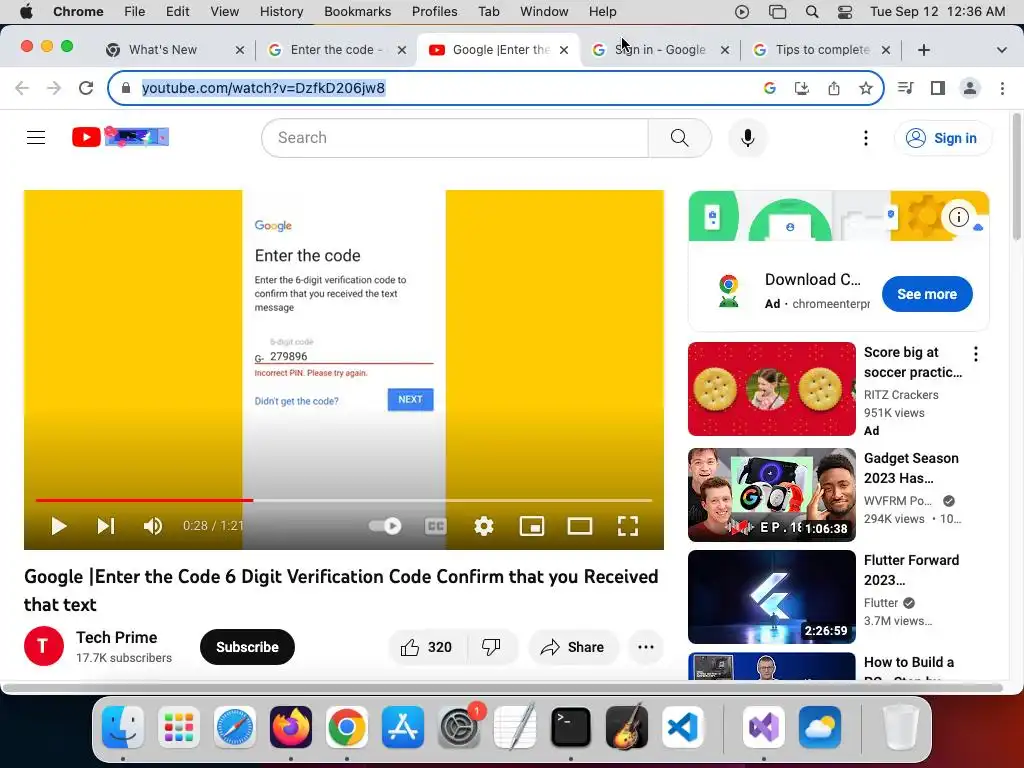Switch to theater mode
The width and height of the screenshot is (1024, 768).
coord(580,526)
